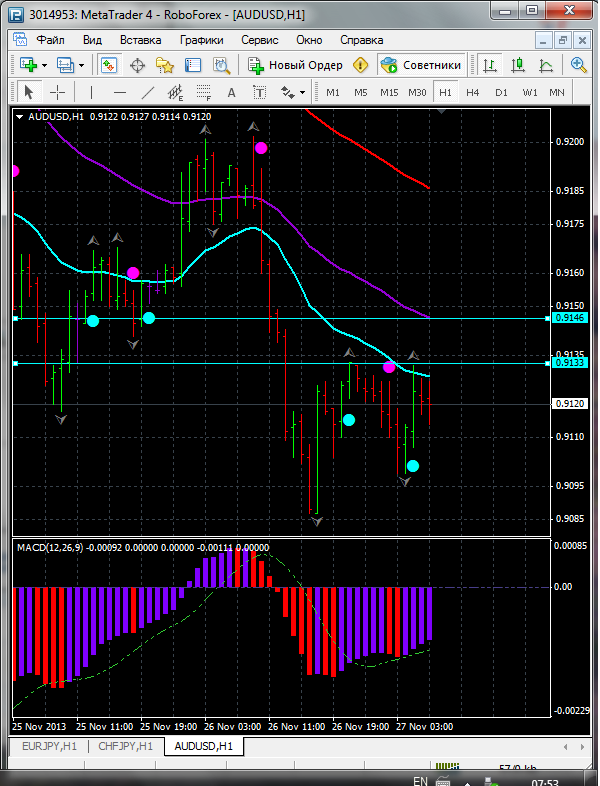
Task: Click the 07:53 taskbar clock
Action: (x=545, y=782)
